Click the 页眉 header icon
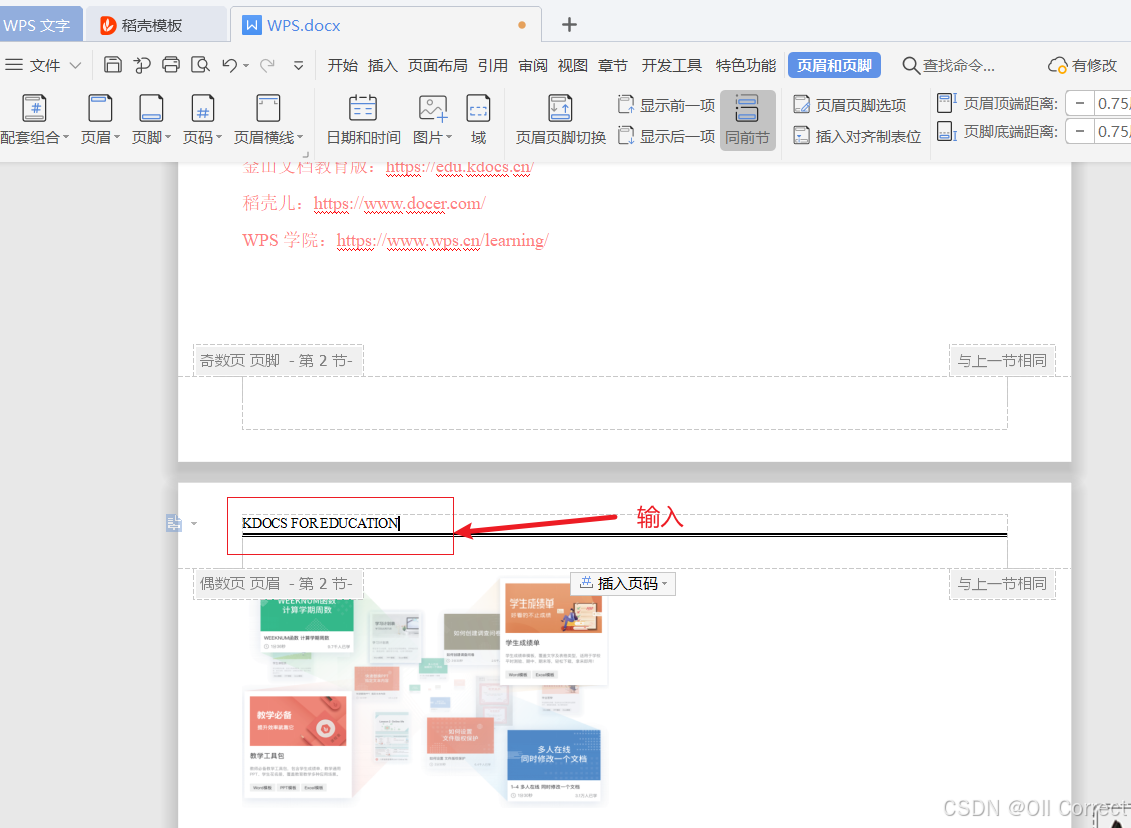Viewport: 1131px width, 828px height. tap(100, 108)
